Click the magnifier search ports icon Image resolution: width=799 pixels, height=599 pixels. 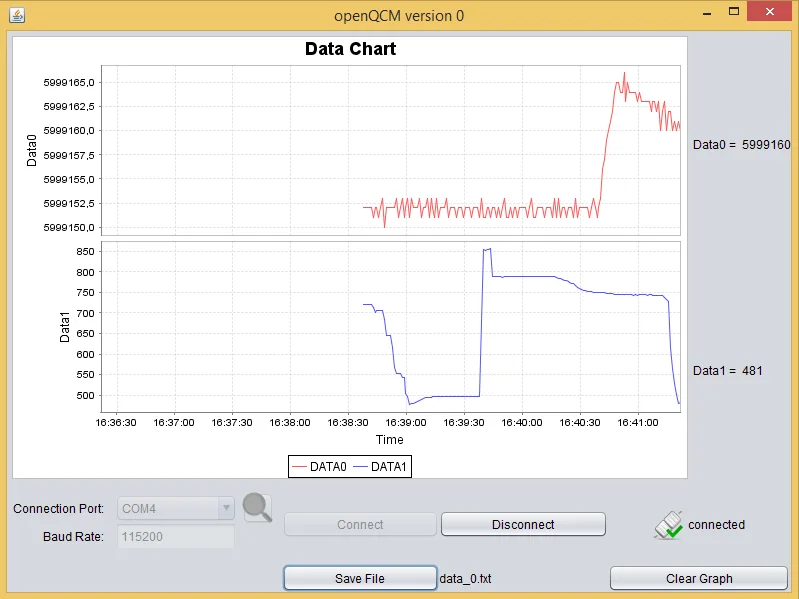tap(257, 508)
